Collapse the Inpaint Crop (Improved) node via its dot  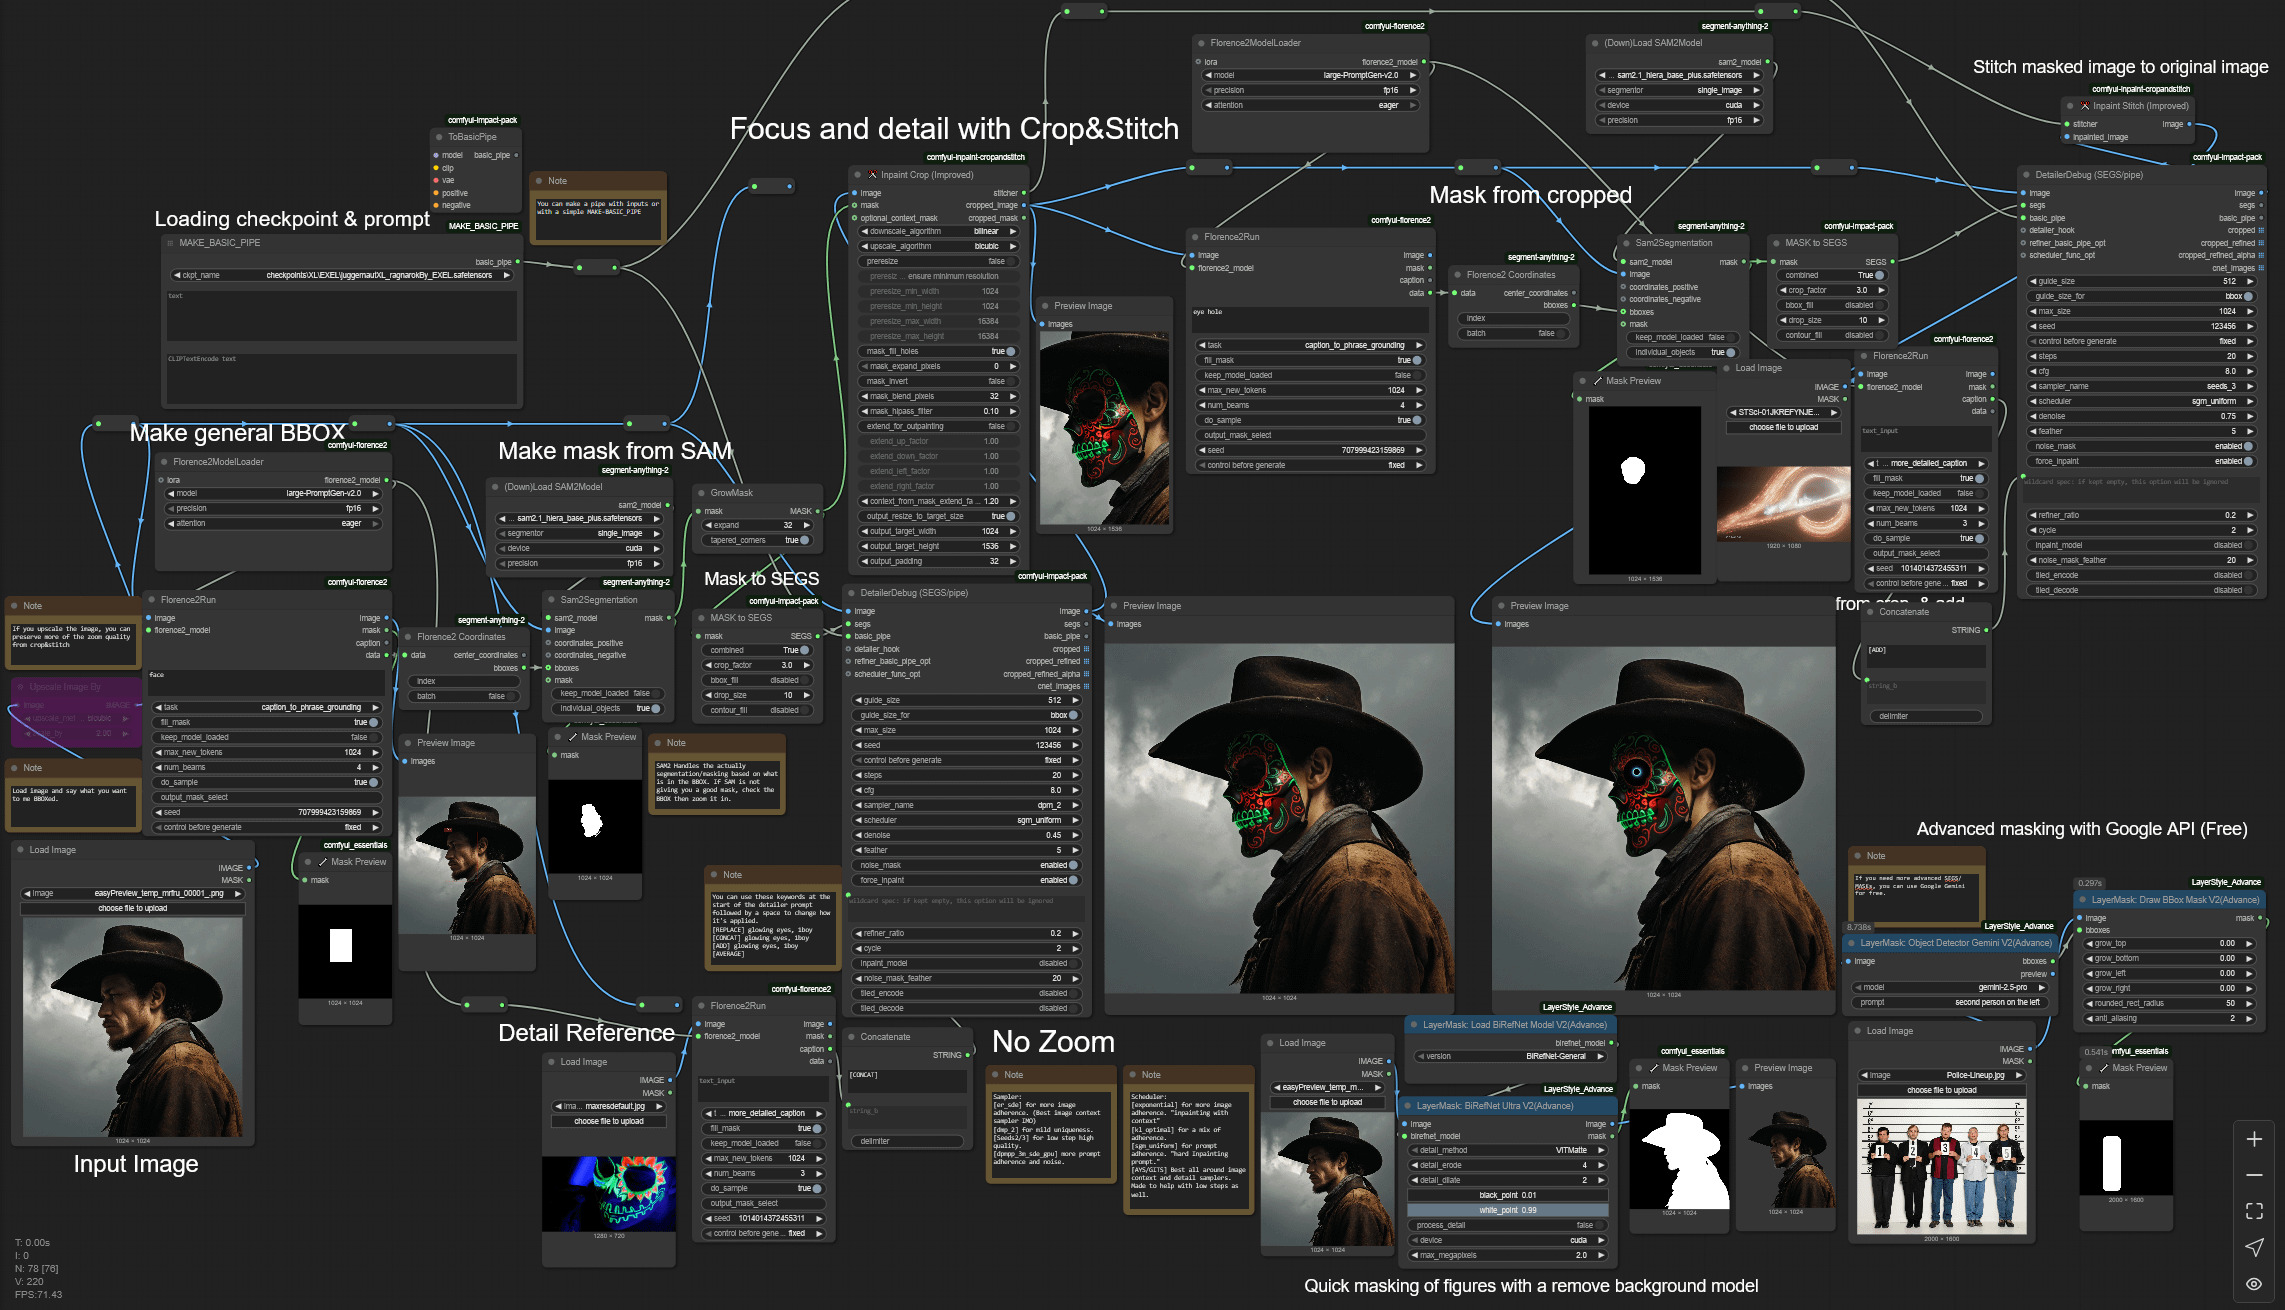[857, 175]
